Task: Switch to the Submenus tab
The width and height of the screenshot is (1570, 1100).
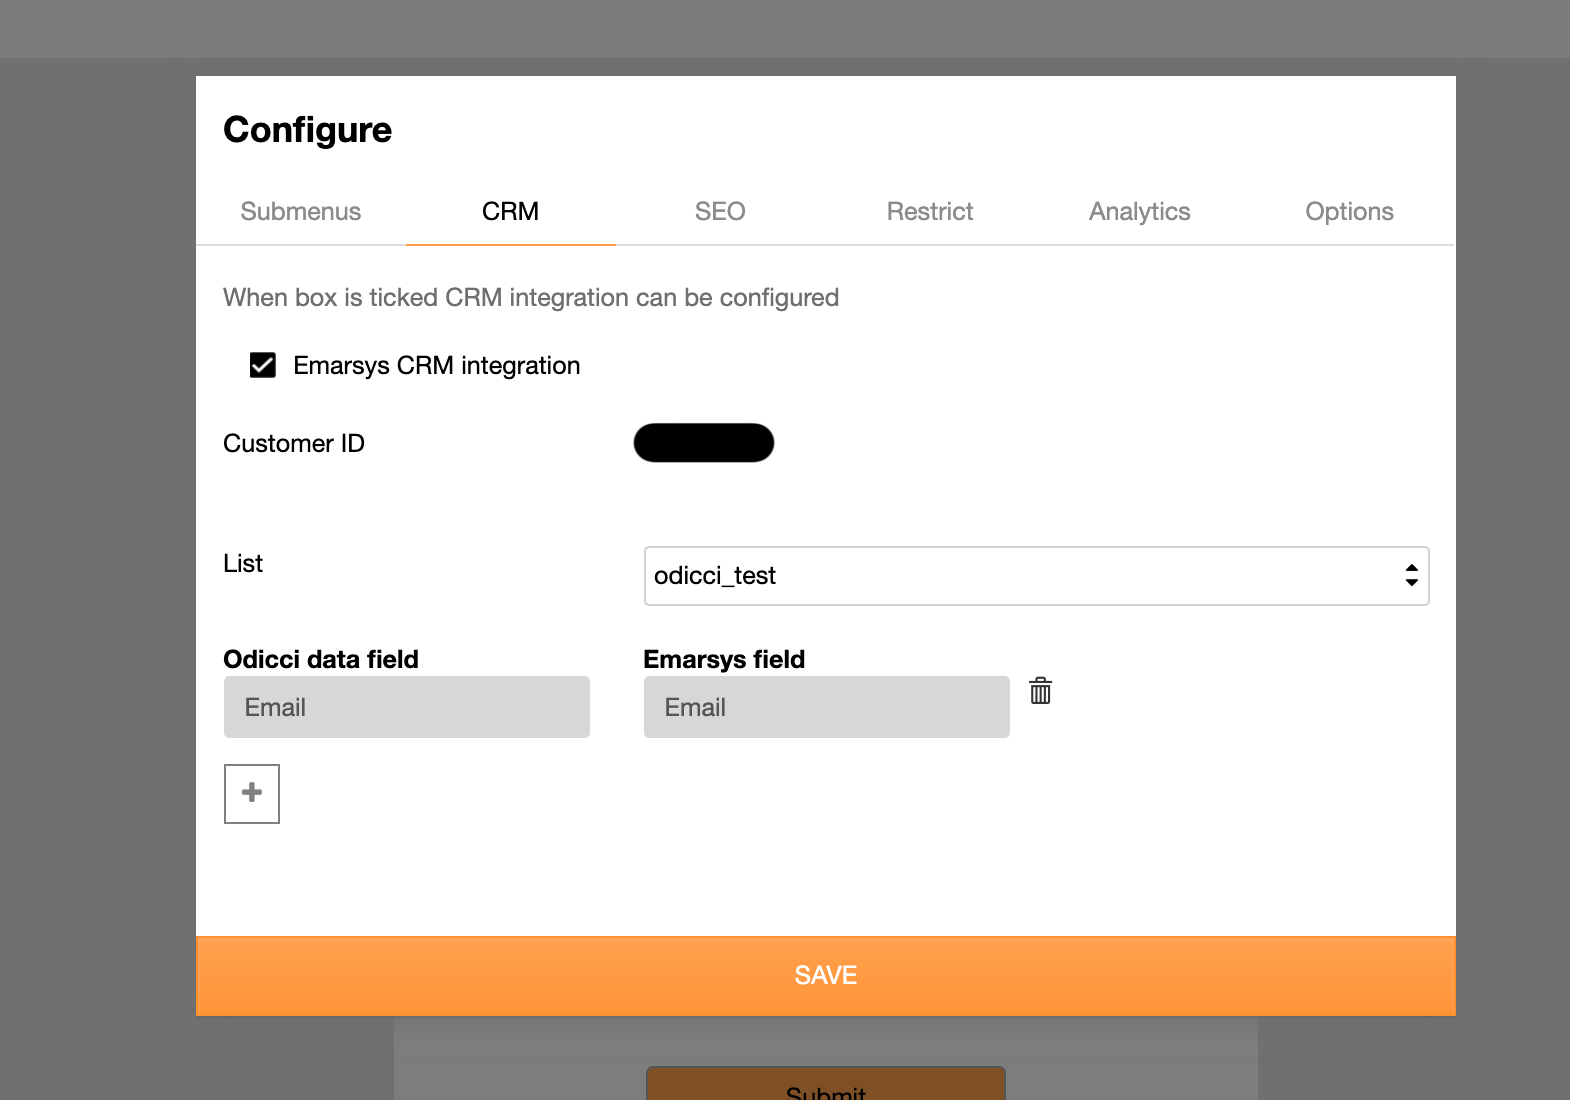Action: pyautogui.click(x=300, y=212)
